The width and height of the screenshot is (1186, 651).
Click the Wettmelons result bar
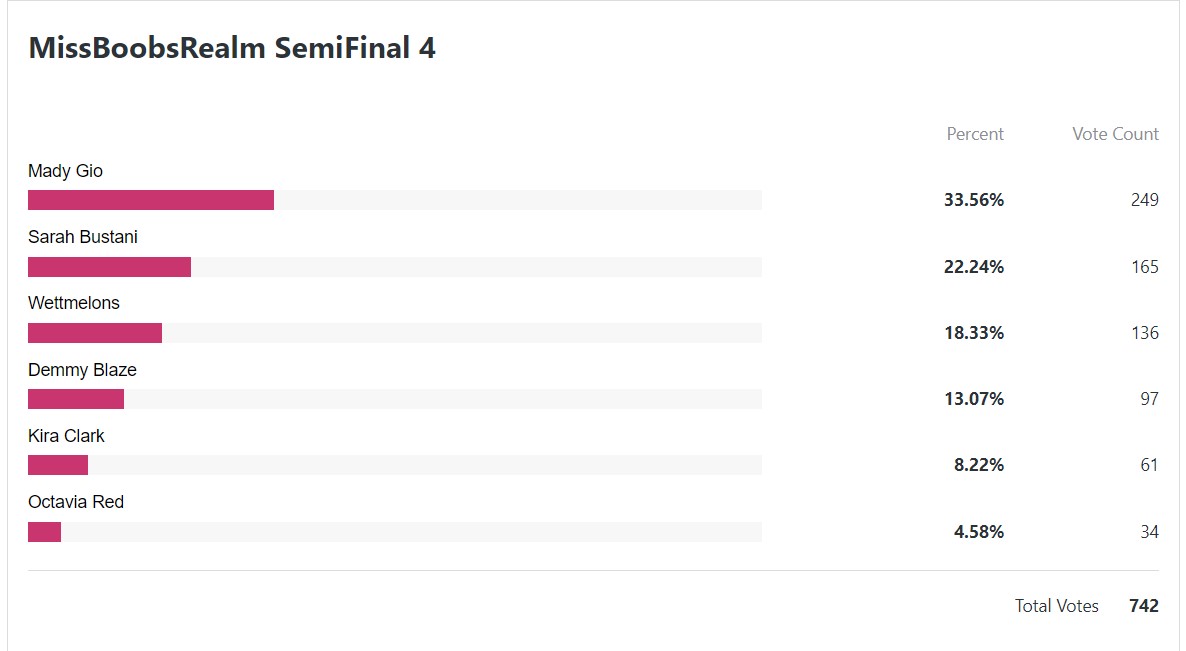395,333
